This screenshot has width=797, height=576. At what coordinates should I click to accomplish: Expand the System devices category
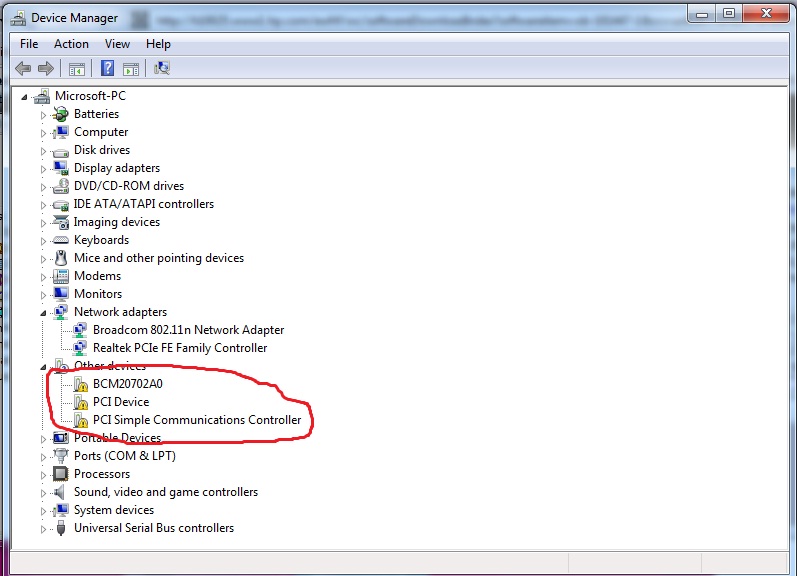(x=43, y=511)
